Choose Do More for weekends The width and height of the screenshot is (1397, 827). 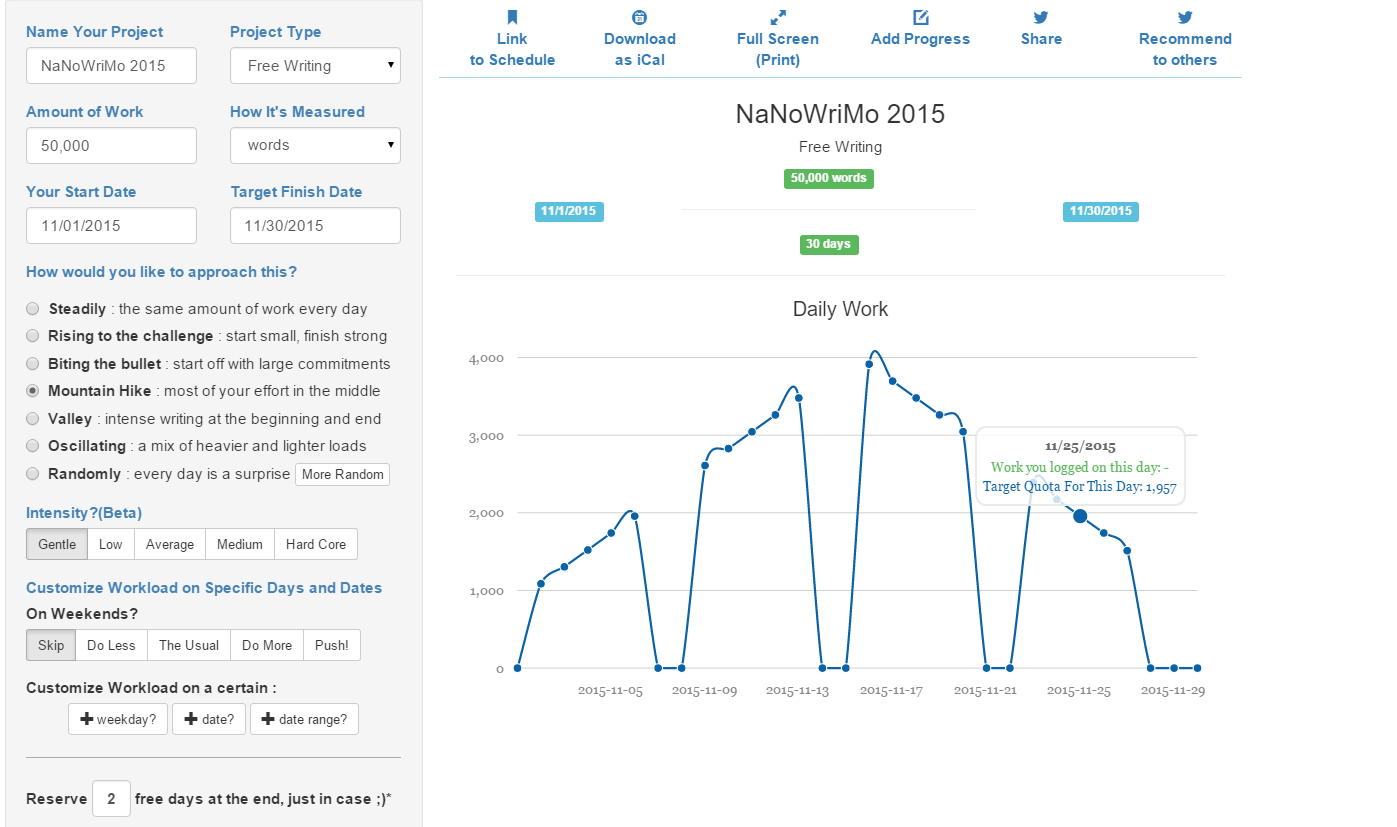[x=267, y=645]
